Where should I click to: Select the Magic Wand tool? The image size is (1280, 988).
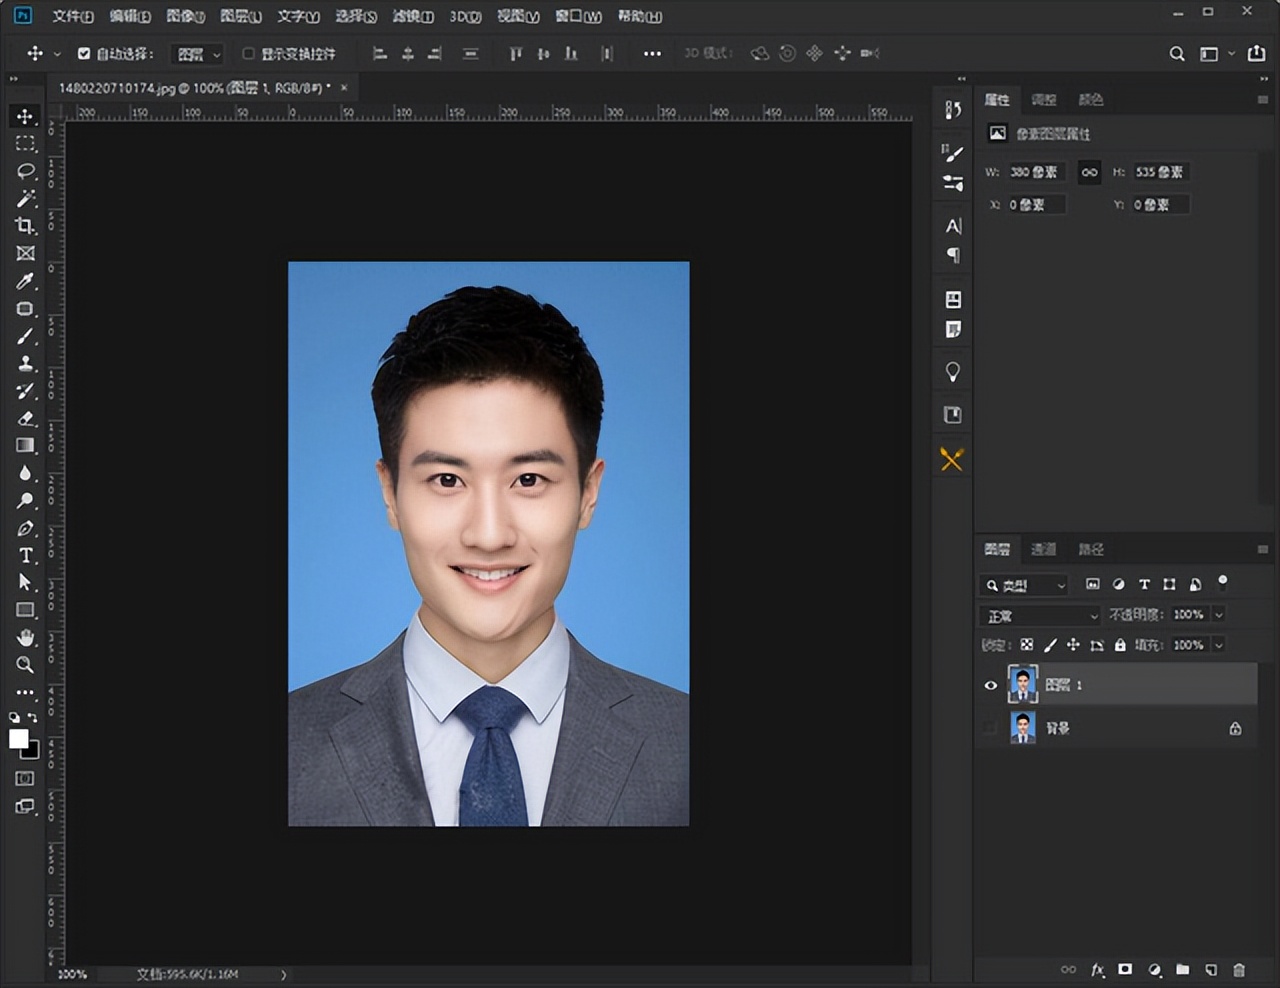pyautogui.click(x=25, y=199)
